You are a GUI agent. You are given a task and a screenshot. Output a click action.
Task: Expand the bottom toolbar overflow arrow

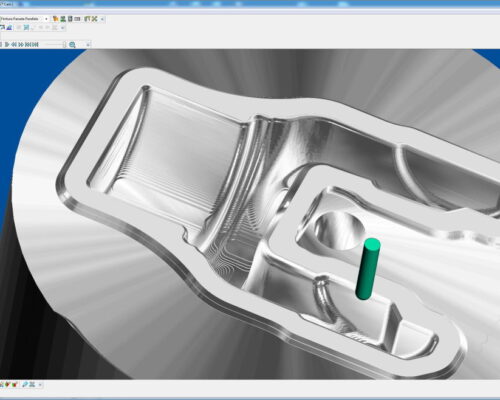click(x=40, y=385)
